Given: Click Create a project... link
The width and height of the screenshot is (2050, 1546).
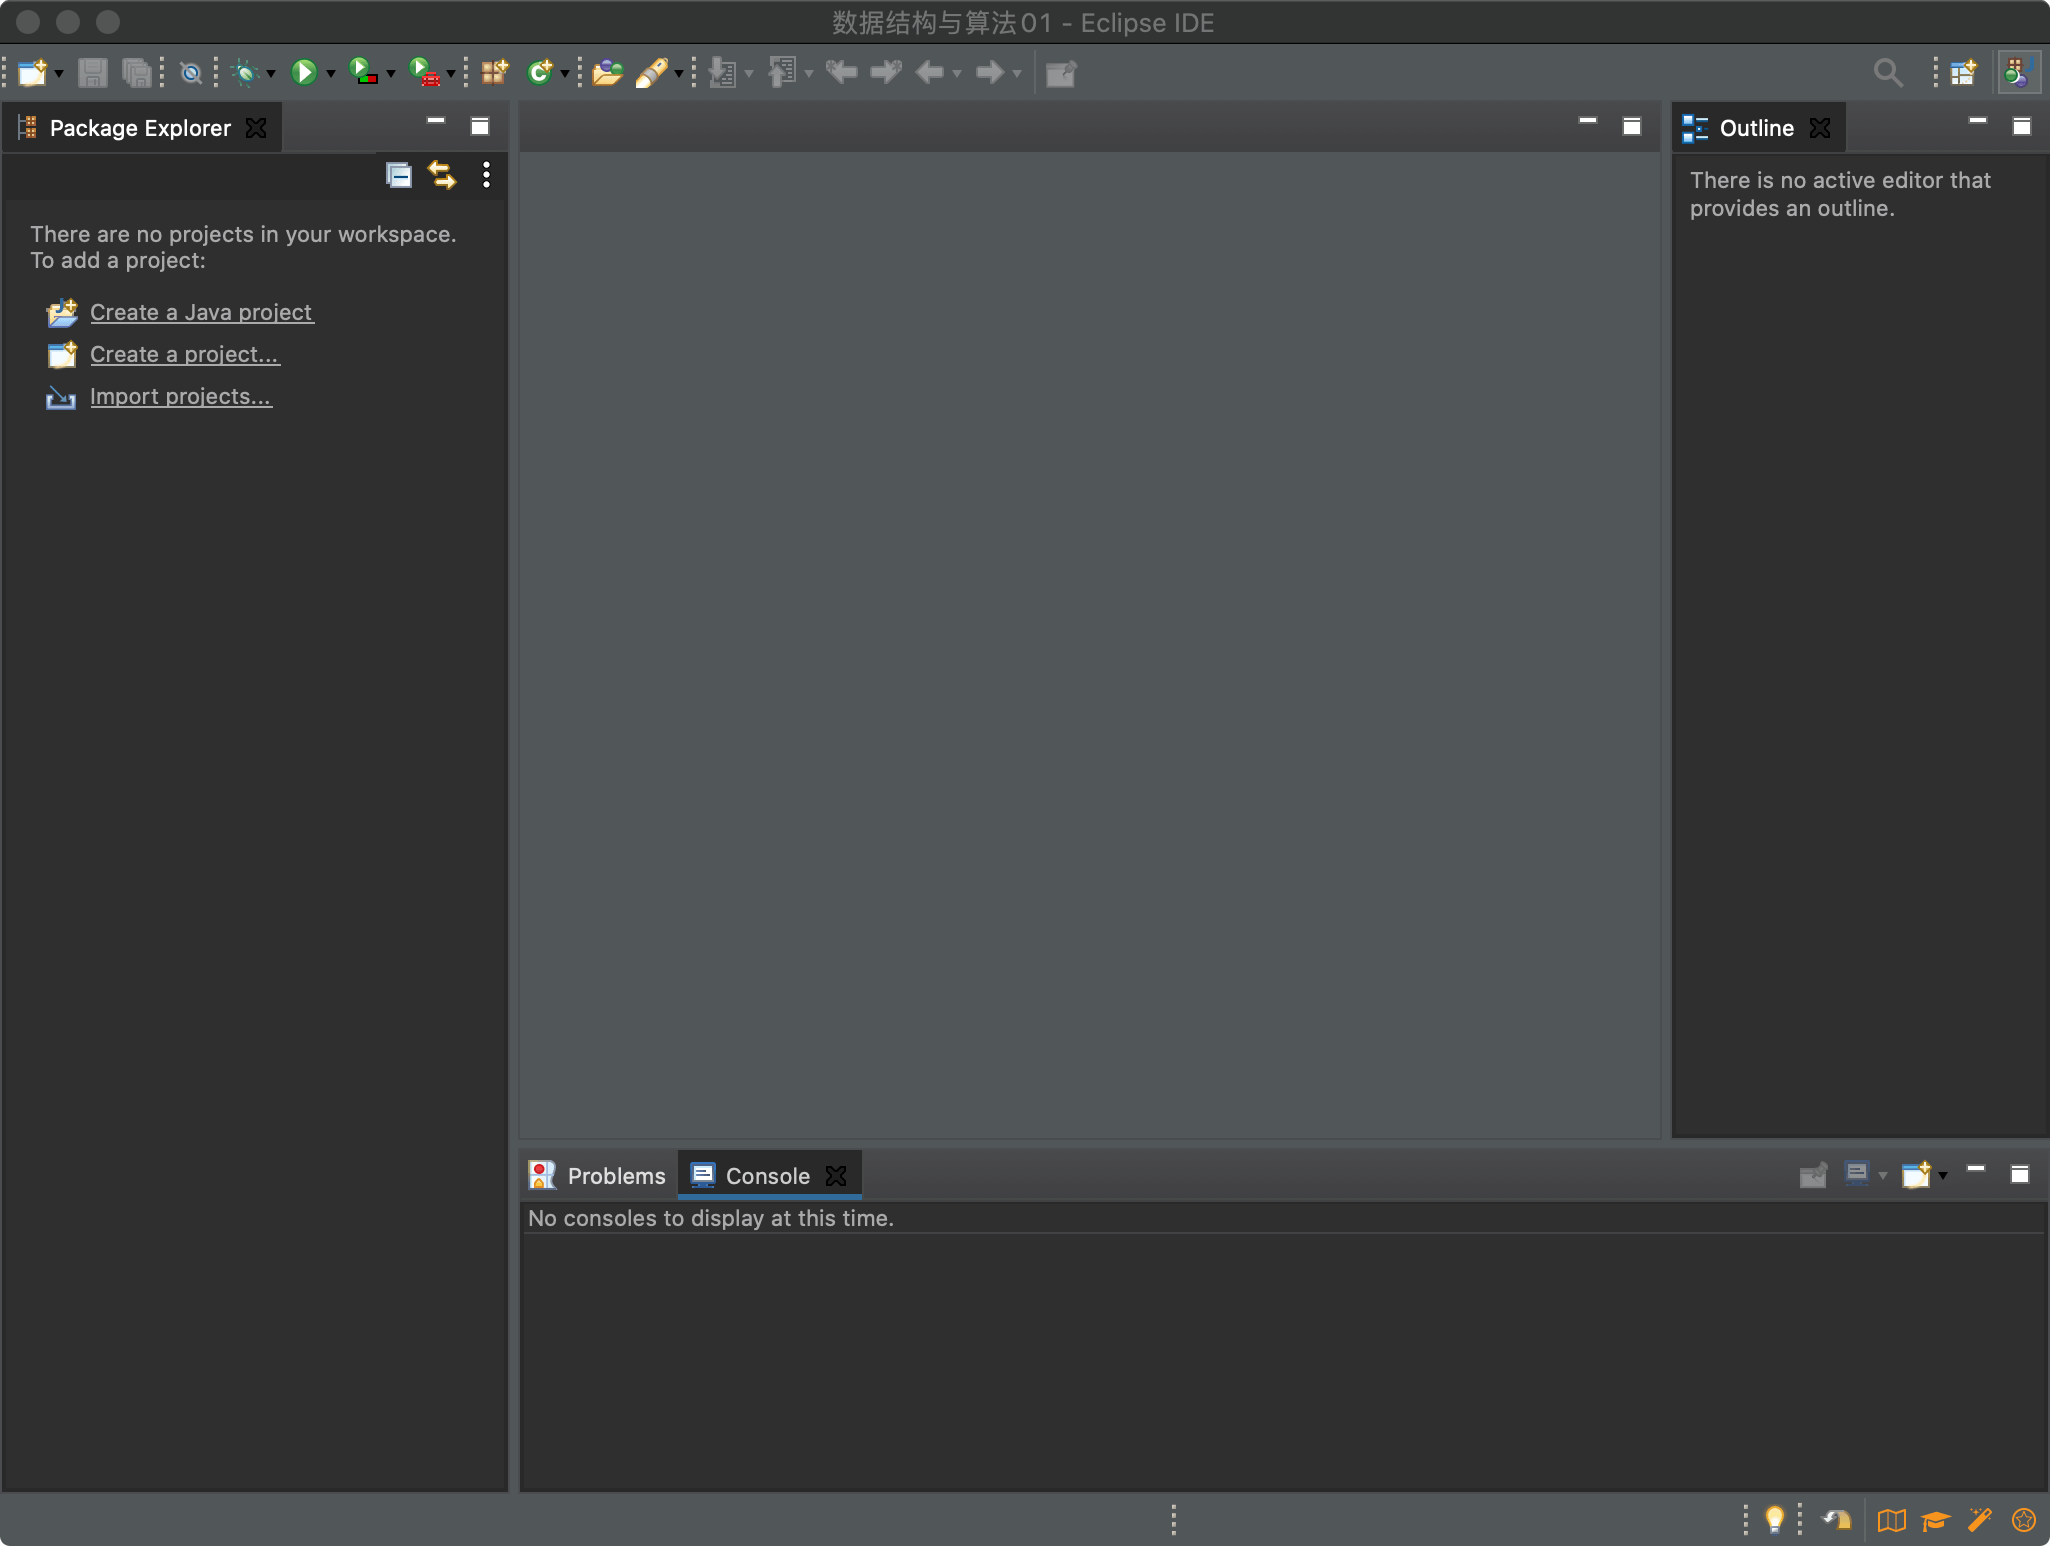Looking at the screenshot, I should pyautogui.click(x=185, y=355).
